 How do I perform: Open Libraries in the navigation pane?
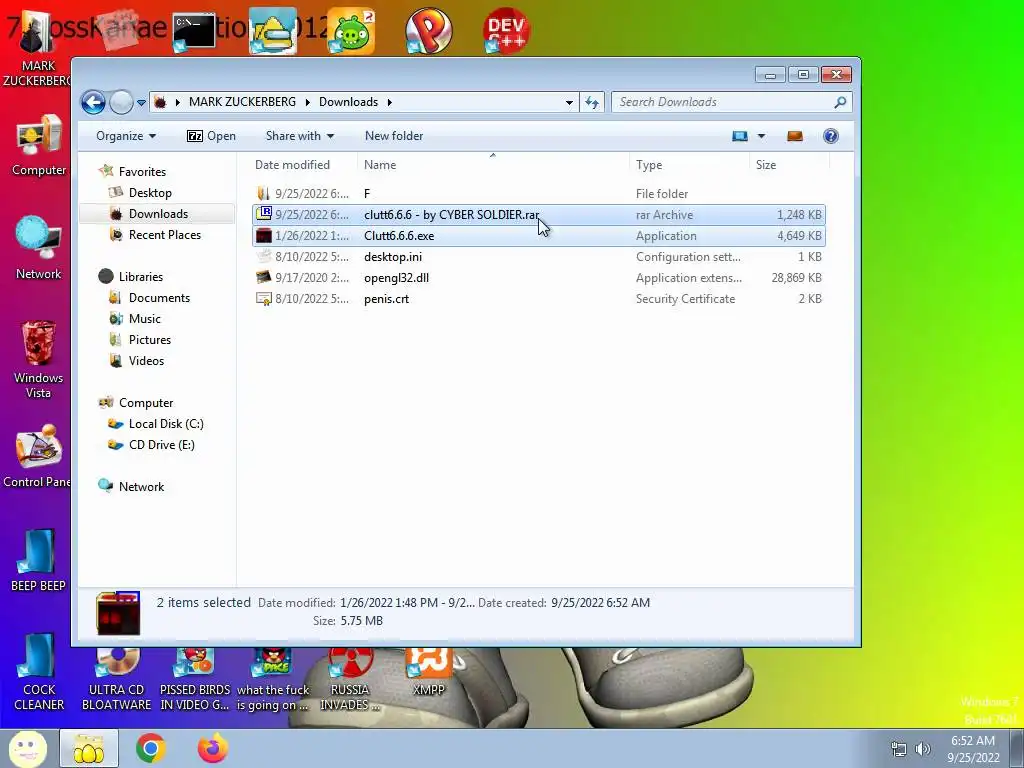click(140, 277)
